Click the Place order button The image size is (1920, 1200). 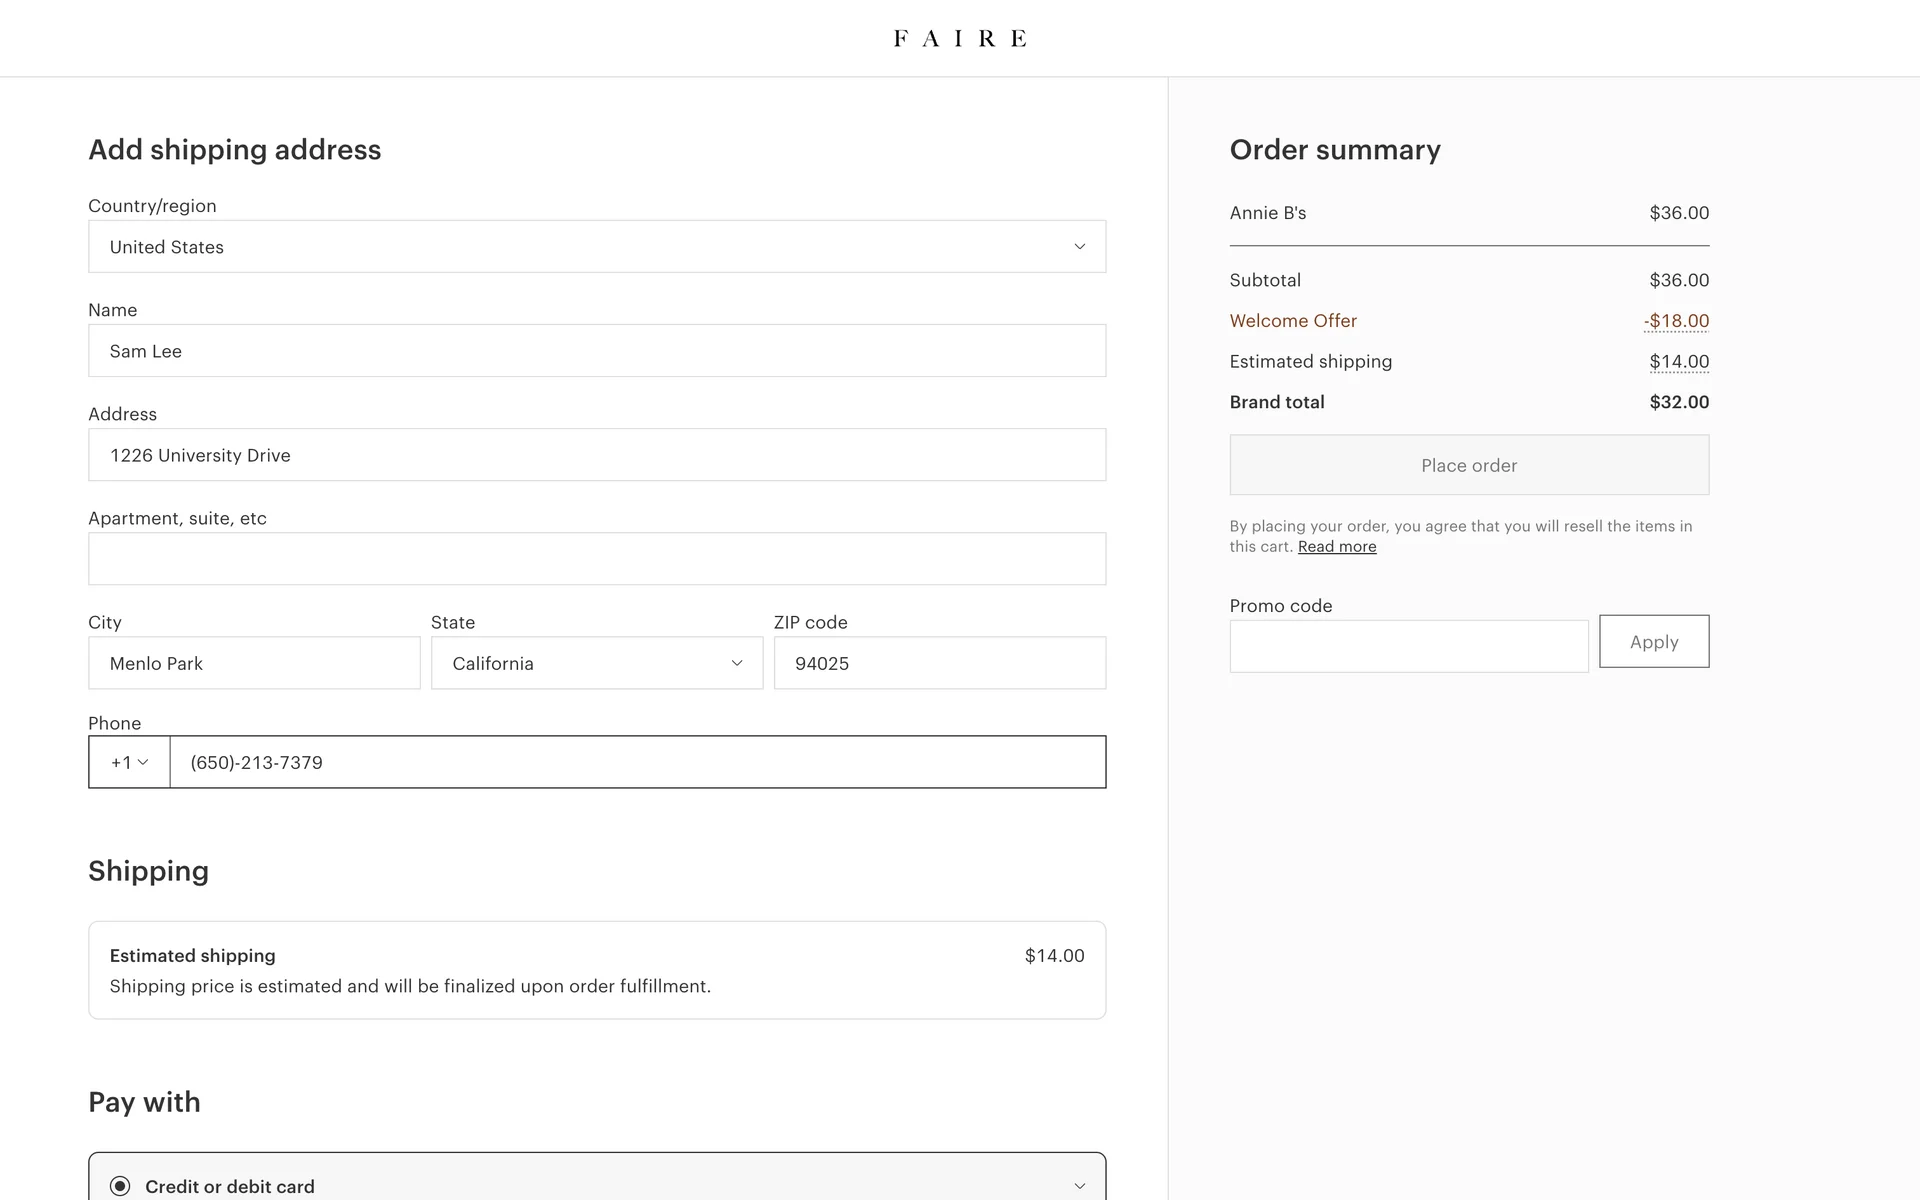[1468, 465]
